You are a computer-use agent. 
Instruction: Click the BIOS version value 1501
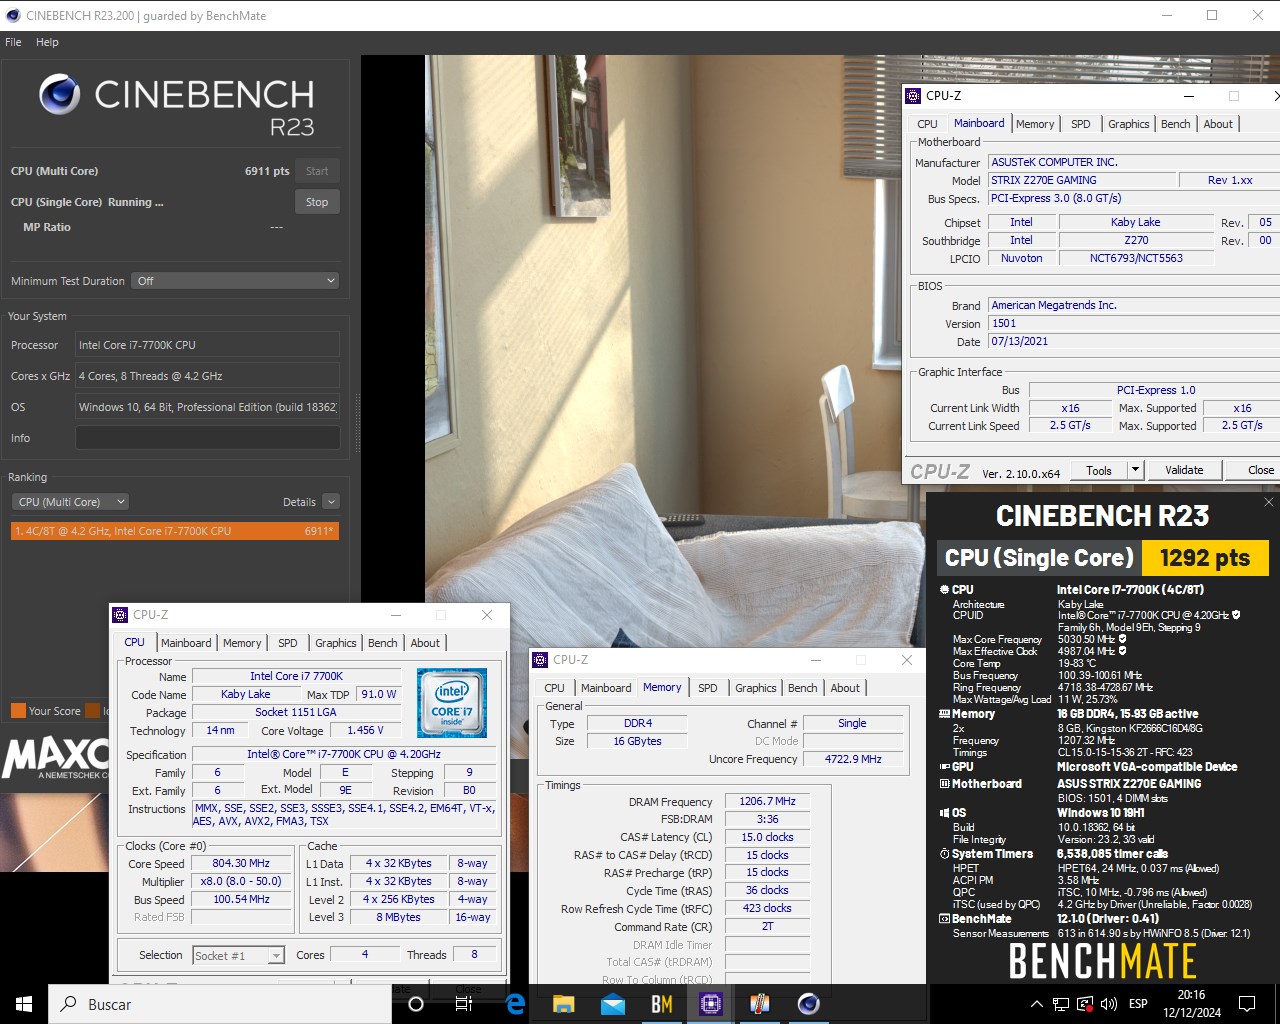(1134, 323)
